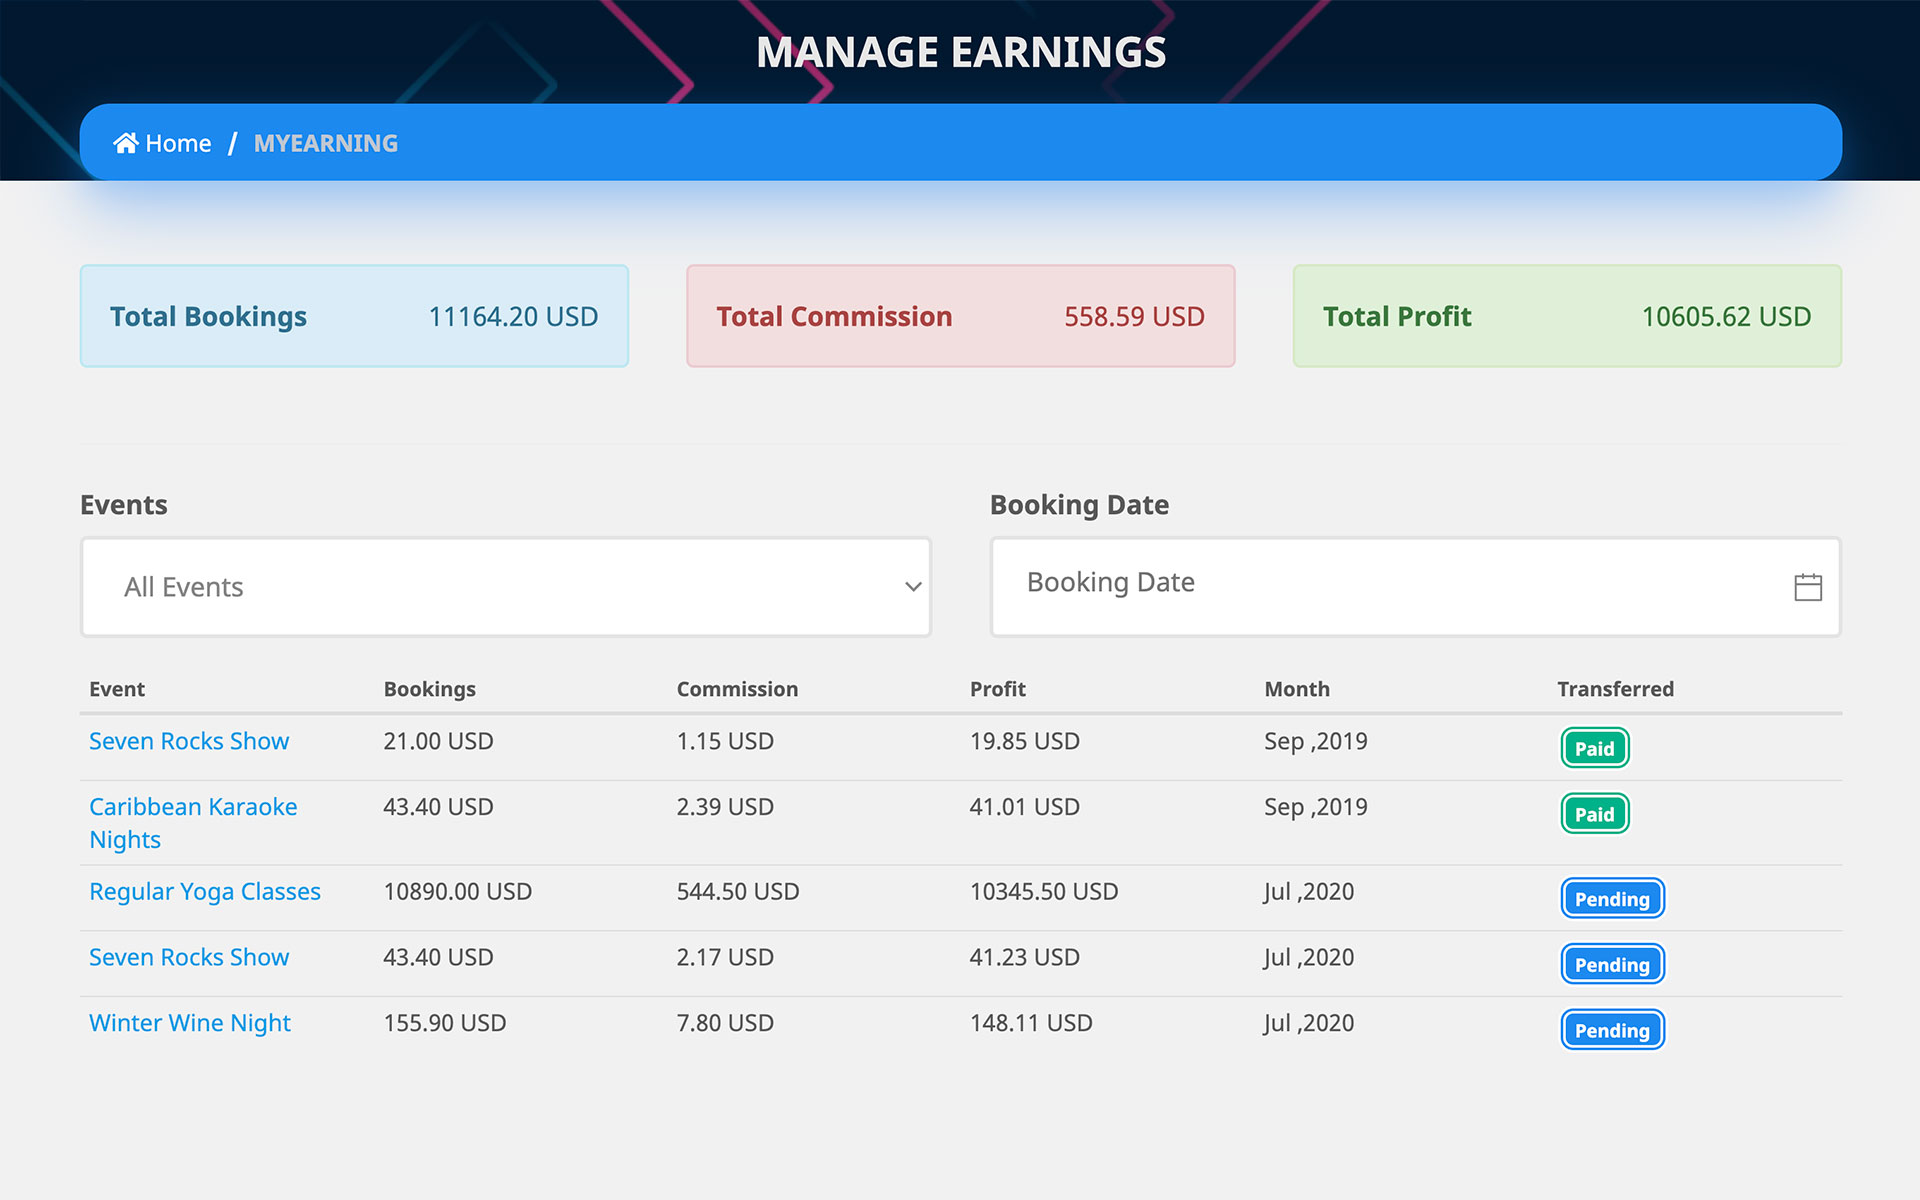Open the Winter Wine Night event link
The width and height of the screenshot is (1920, 1200).
(189, 1022)
